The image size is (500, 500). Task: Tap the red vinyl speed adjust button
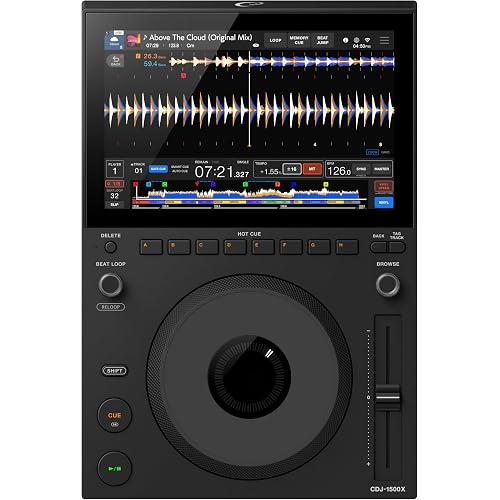384,187
